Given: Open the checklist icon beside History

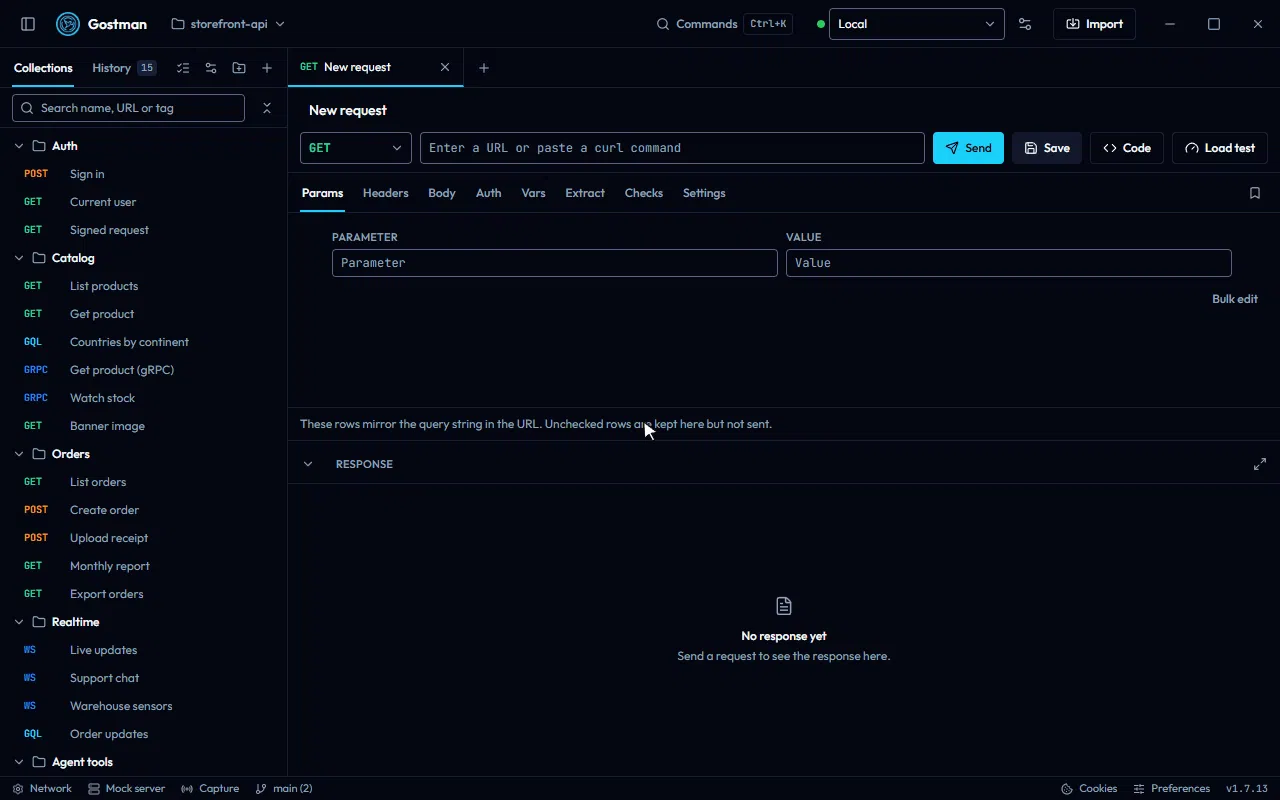Looking at the screenshot, I should [183, 68].
